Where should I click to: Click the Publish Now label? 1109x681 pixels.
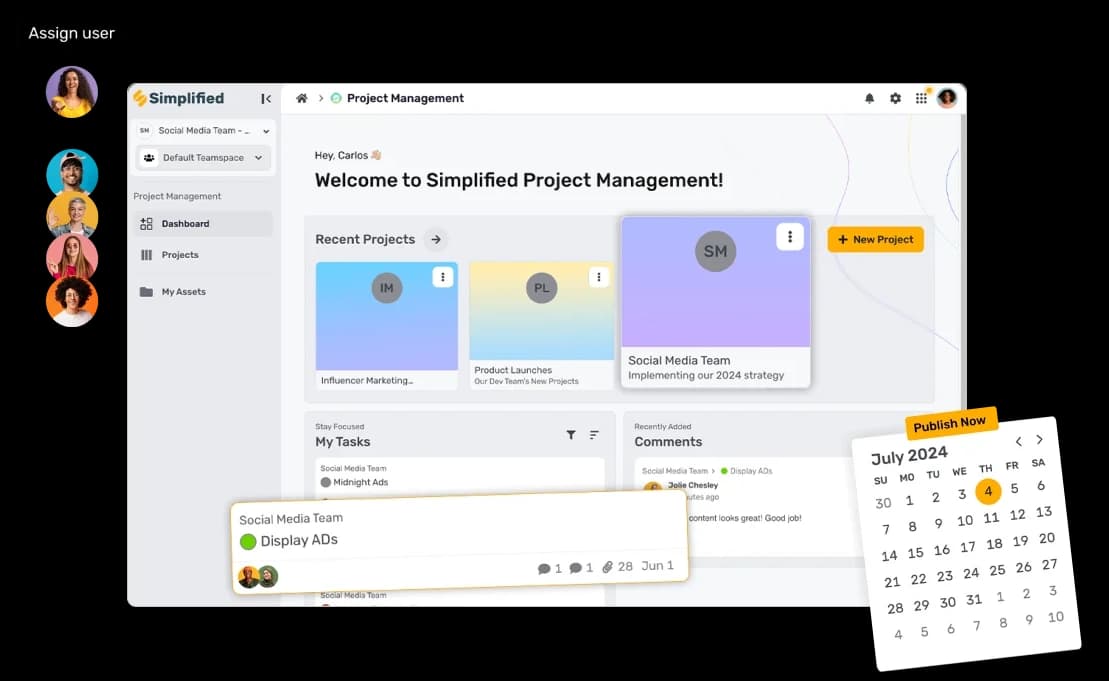point(950,423)
